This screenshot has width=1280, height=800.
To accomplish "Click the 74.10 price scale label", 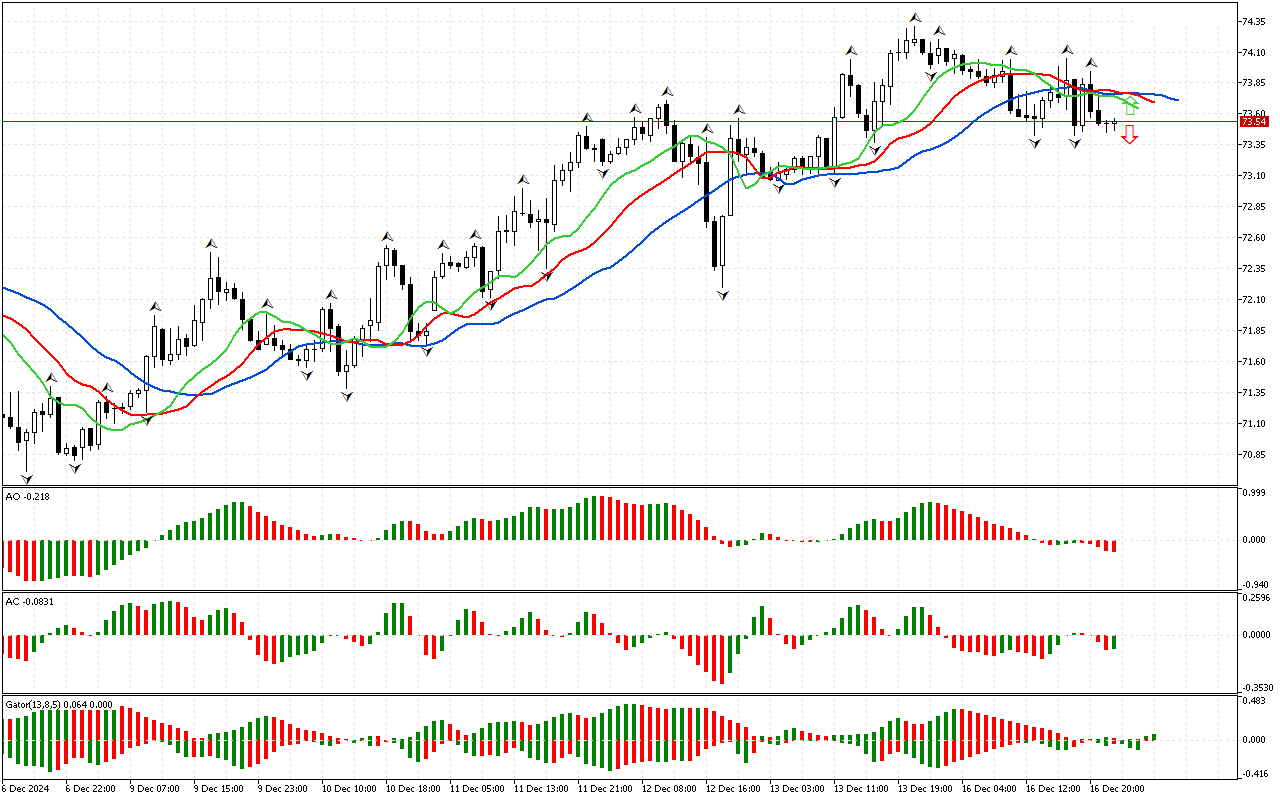I will click(1254, 52).
